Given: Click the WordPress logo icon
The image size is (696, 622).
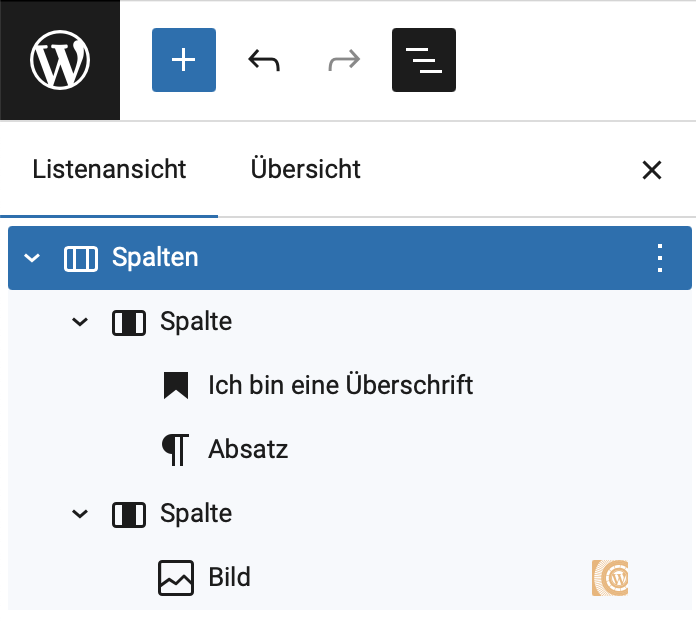Looking at the screenshot, I should click(x=60, y=60).
